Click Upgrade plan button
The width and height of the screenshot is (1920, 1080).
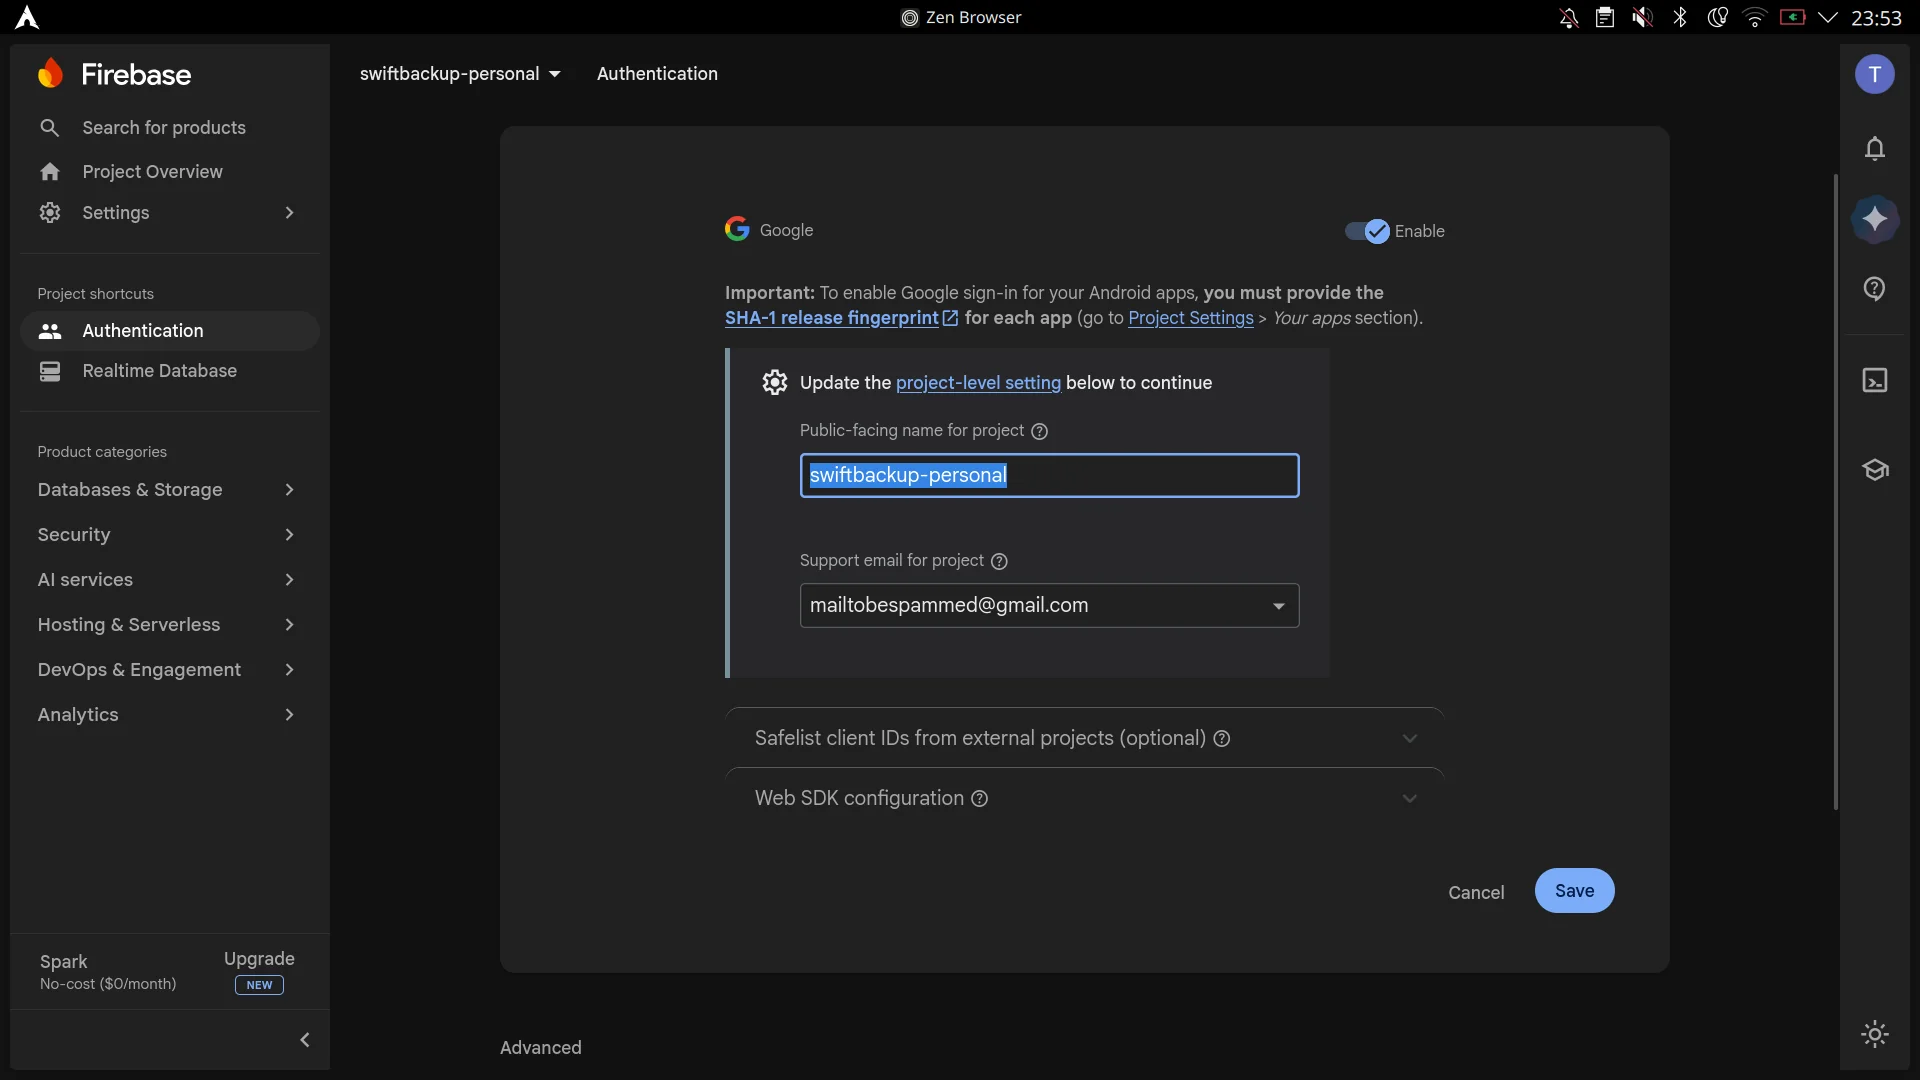pos(259,971)
